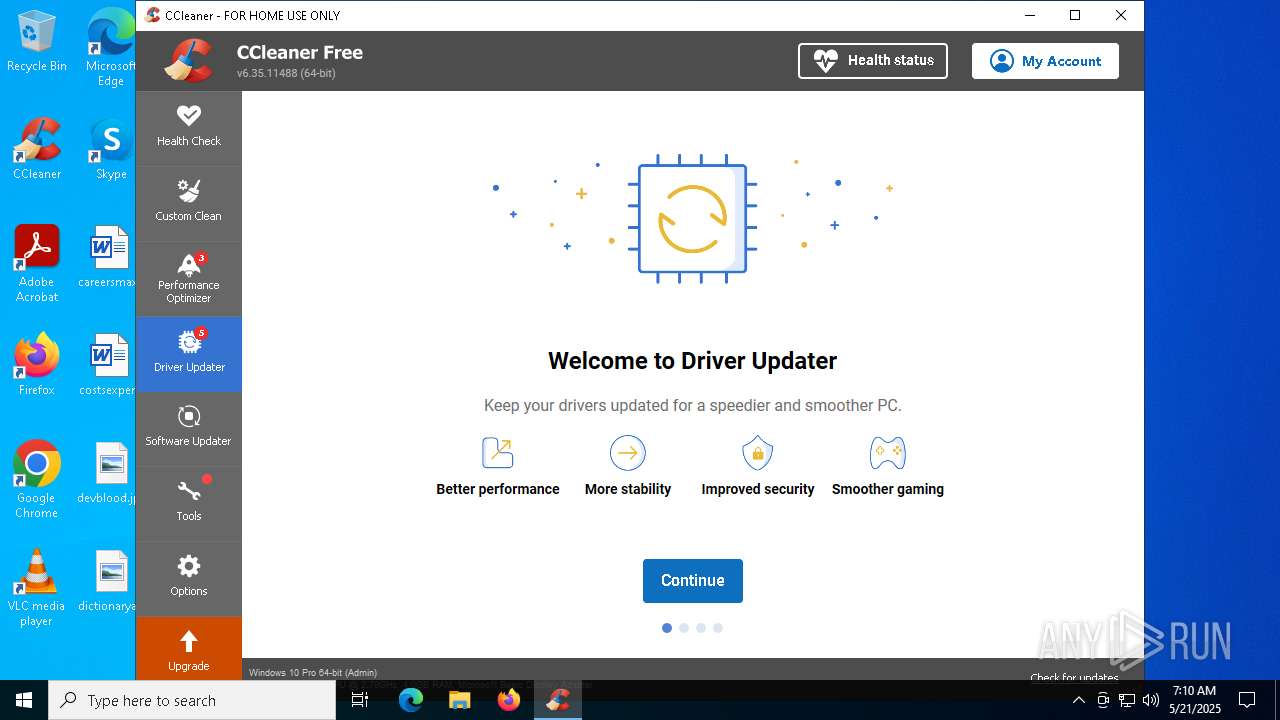The height and width of the screenshot is (720, 1280).
Task: Click the orange Upgrade button
Action: click(188, 649)
